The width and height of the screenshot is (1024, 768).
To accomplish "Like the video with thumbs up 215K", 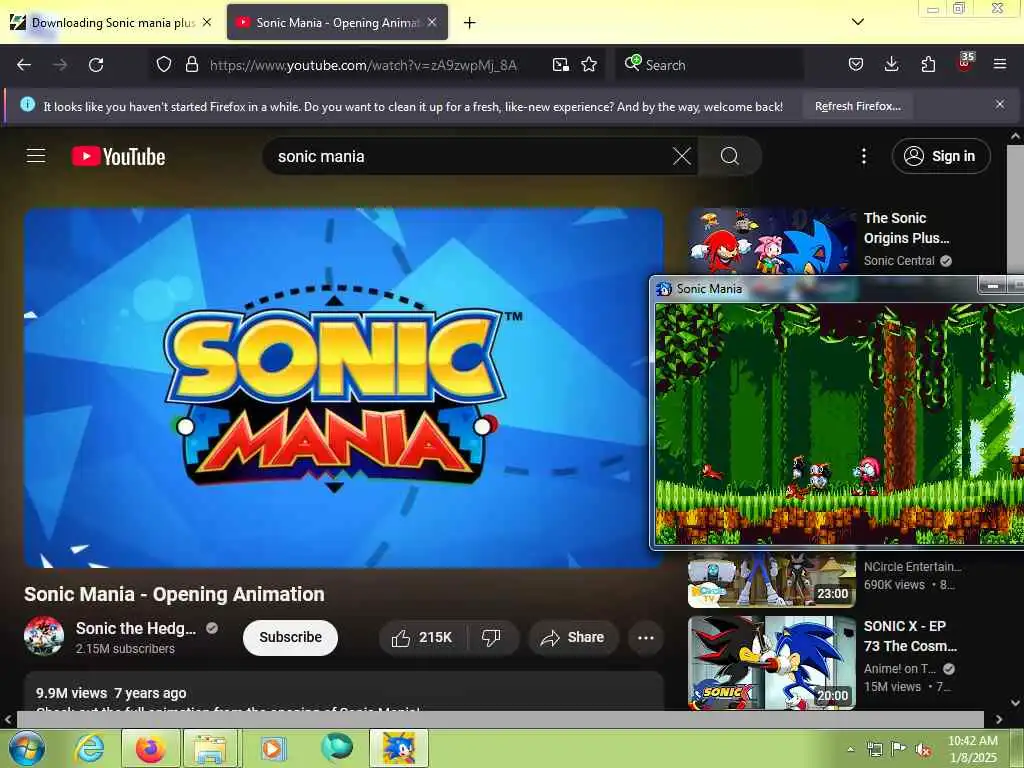I will point(422,637).
